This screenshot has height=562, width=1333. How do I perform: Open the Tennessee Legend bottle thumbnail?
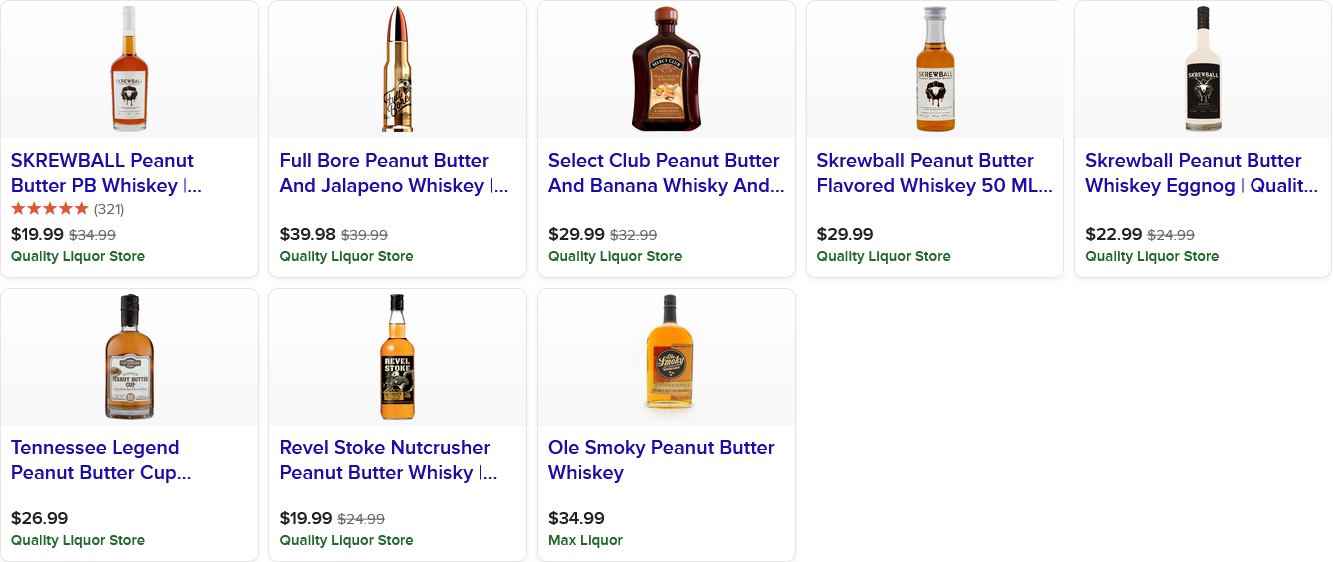(129, 357)
